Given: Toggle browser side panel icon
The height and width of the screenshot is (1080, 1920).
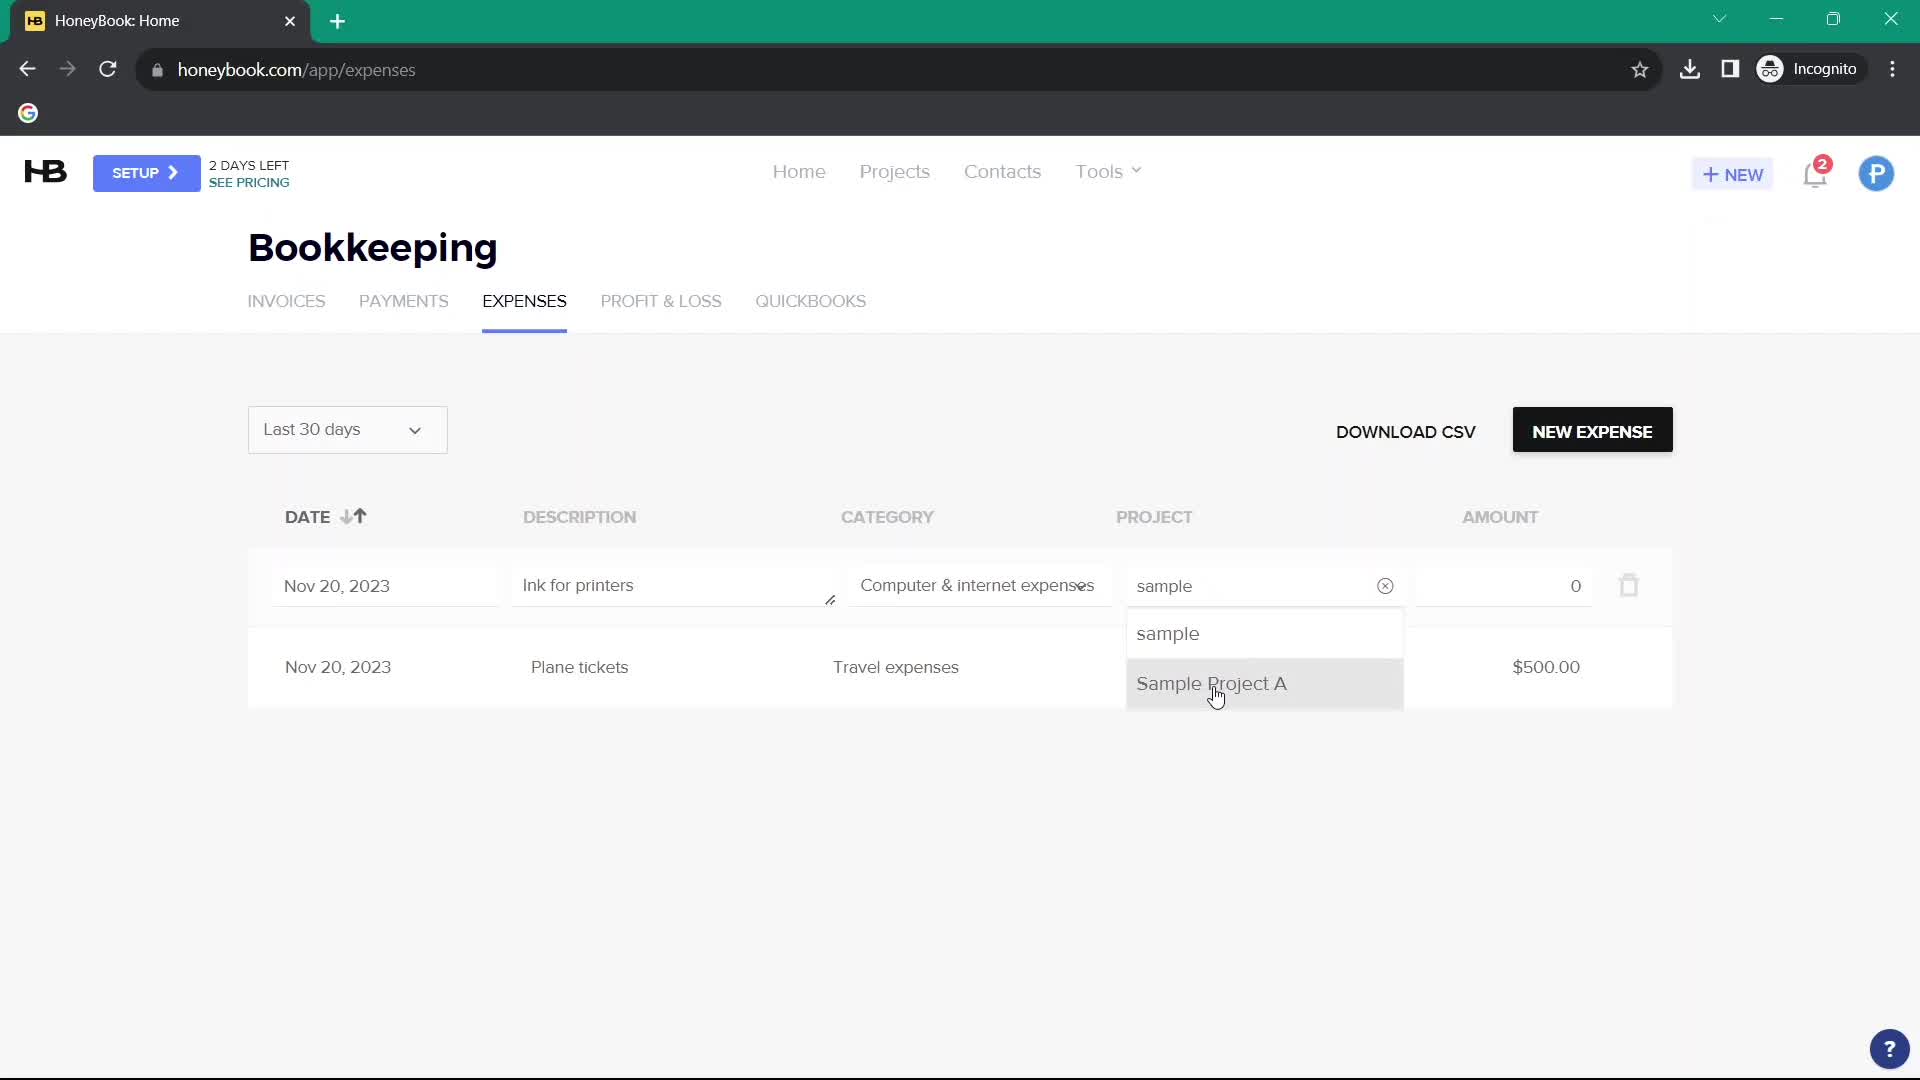Looking at the screenshot, I should pyautogui.click(x=1730, y=69).
